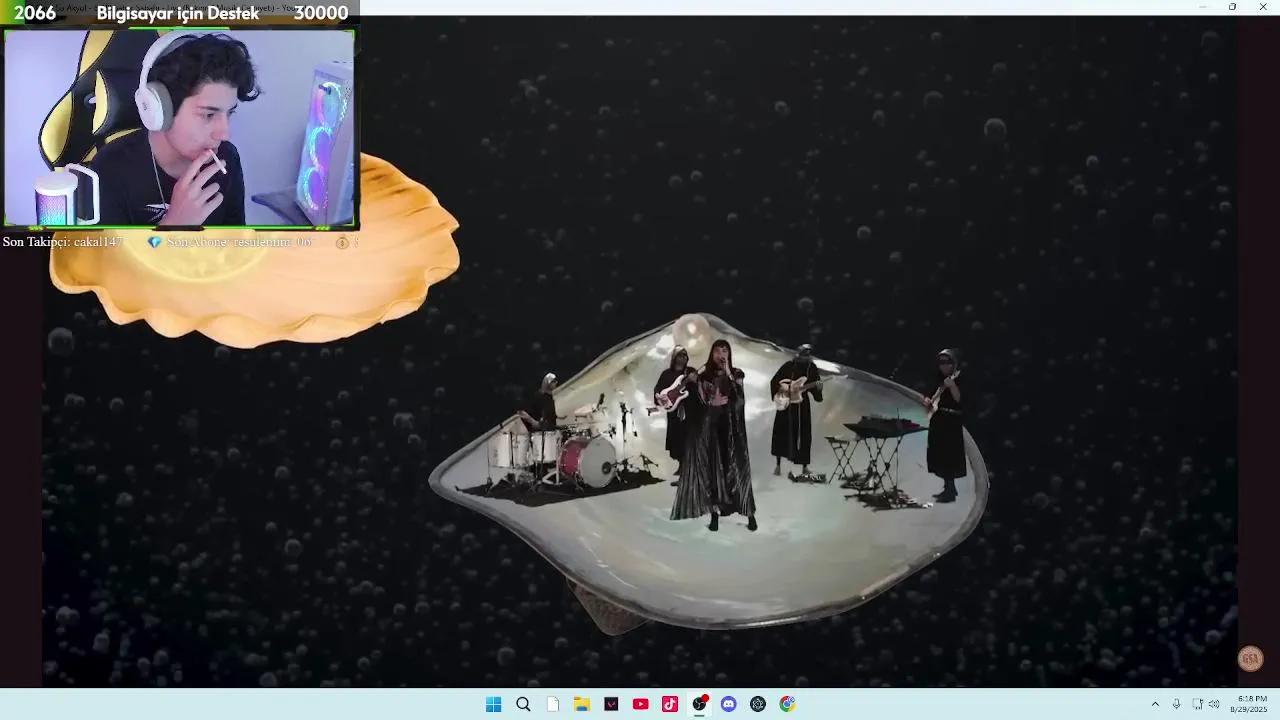The image size is (1280, 720).
Task: Click the microphone tray icon
Action: (1176, 704)
